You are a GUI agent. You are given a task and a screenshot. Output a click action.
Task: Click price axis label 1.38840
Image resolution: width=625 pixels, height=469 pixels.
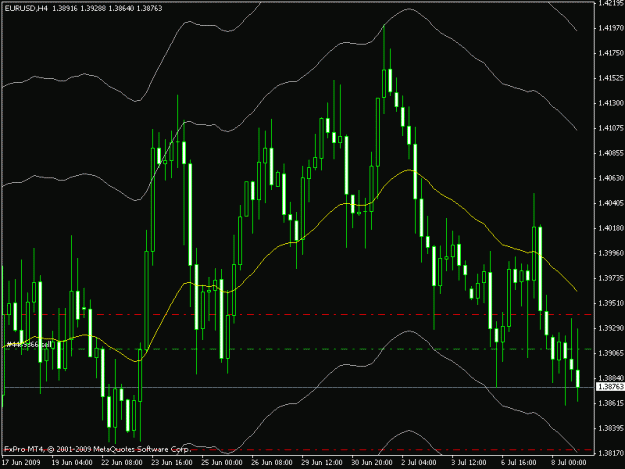pos(611,378)
